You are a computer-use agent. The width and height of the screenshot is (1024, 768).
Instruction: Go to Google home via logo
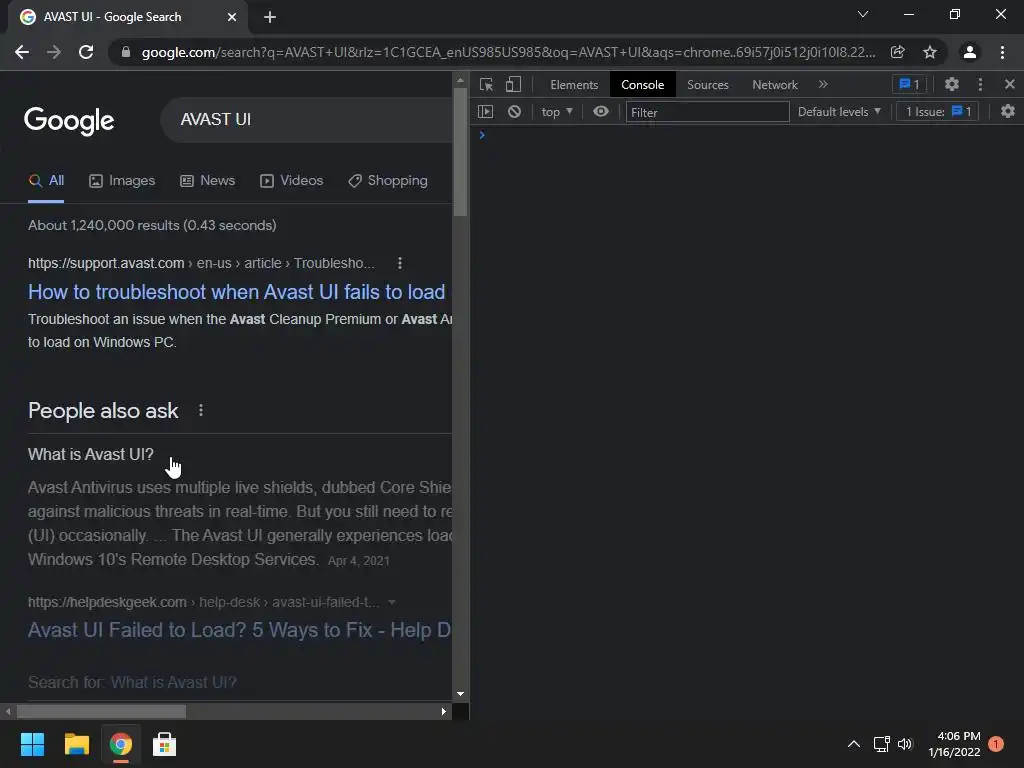tap(69, 120)
